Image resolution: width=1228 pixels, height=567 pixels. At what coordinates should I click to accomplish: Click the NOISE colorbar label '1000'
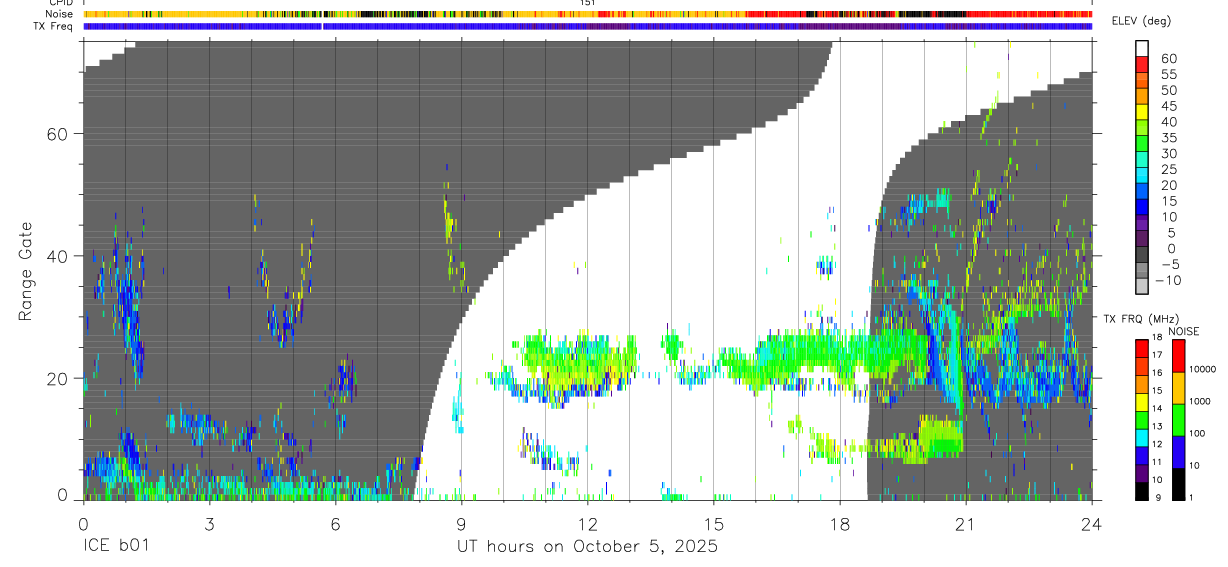1201,401
